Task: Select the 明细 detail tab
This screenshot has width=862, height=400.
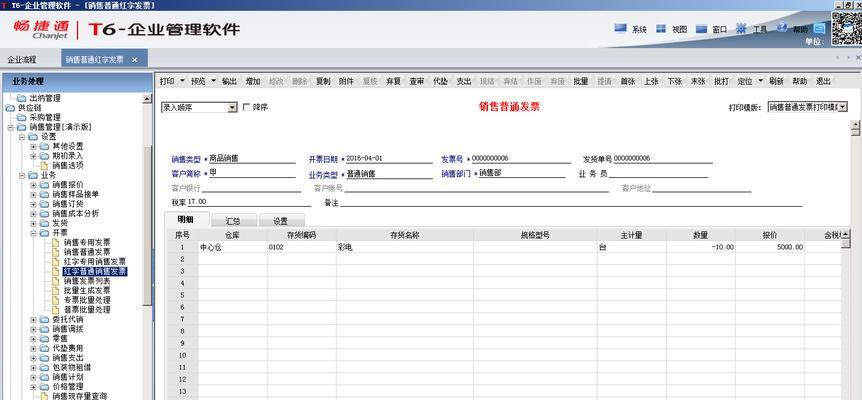Action: click(185, 219)
